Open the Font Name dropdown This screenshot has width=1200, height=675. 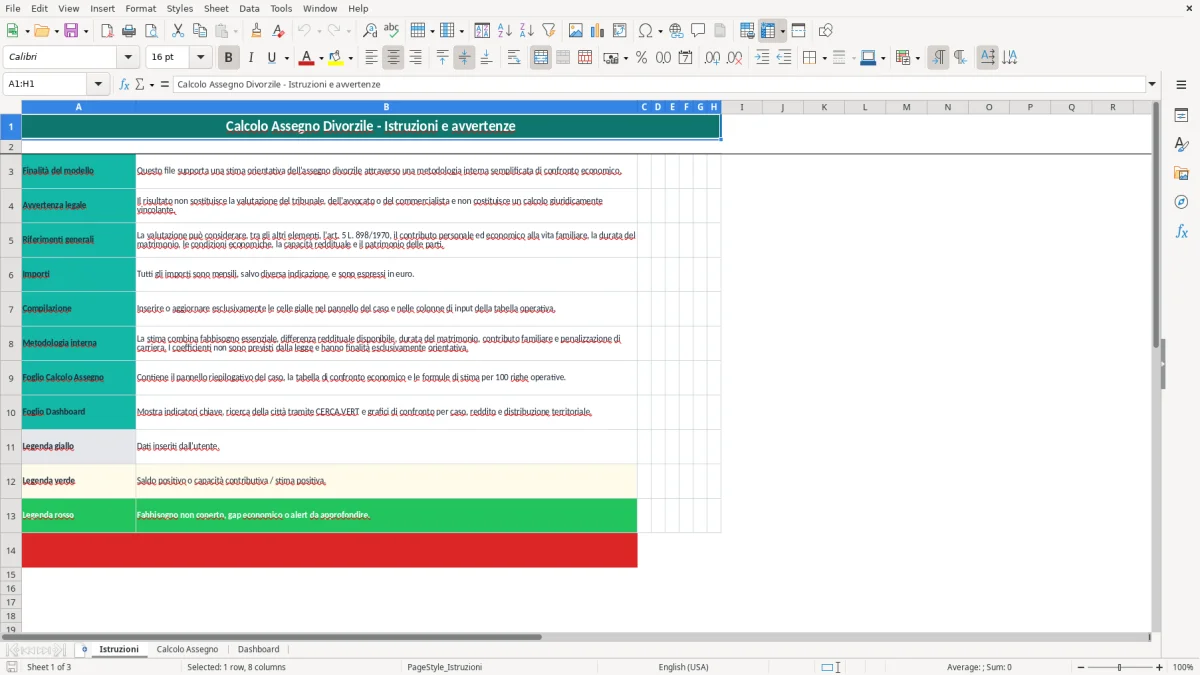127,58
